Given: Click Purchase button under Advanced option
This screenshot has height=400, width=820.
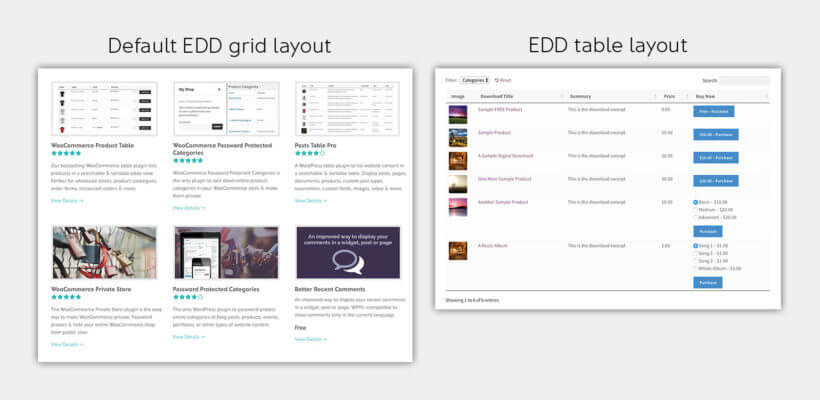Looking at the screenshot, I should pyautogui.click(x=708, y=231).
